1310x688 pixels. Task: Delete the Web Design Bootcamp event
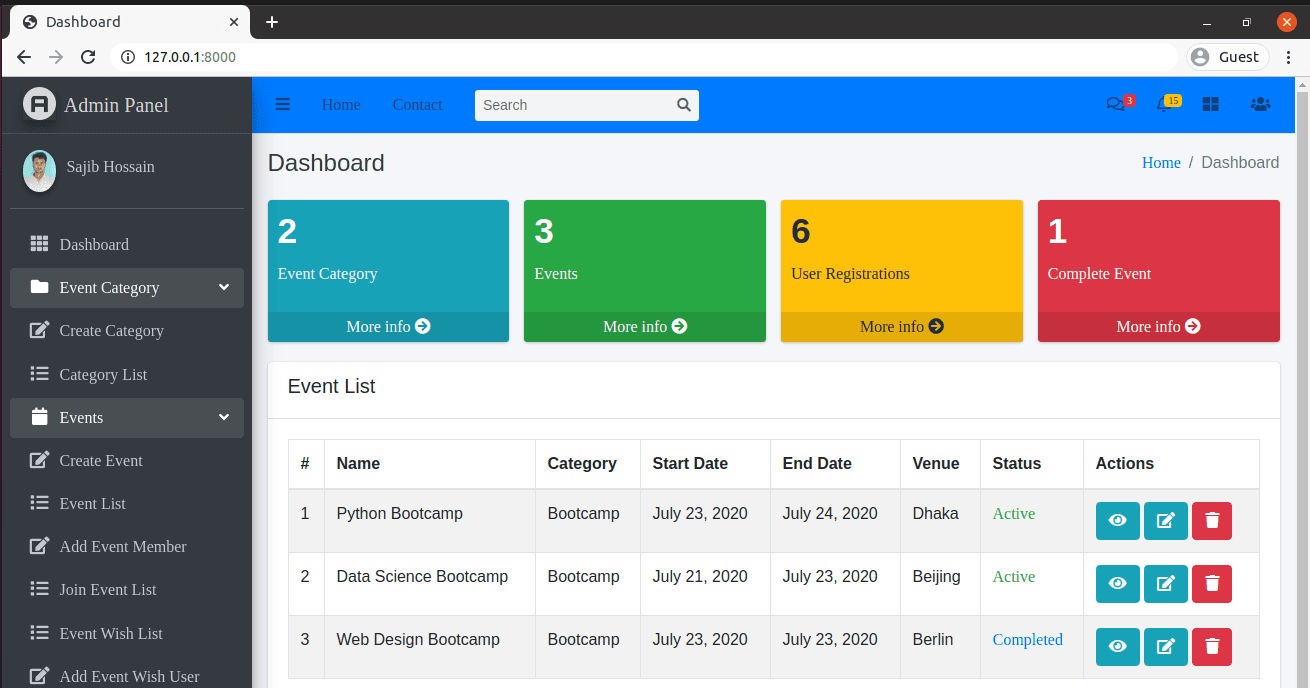point(1211,646)
